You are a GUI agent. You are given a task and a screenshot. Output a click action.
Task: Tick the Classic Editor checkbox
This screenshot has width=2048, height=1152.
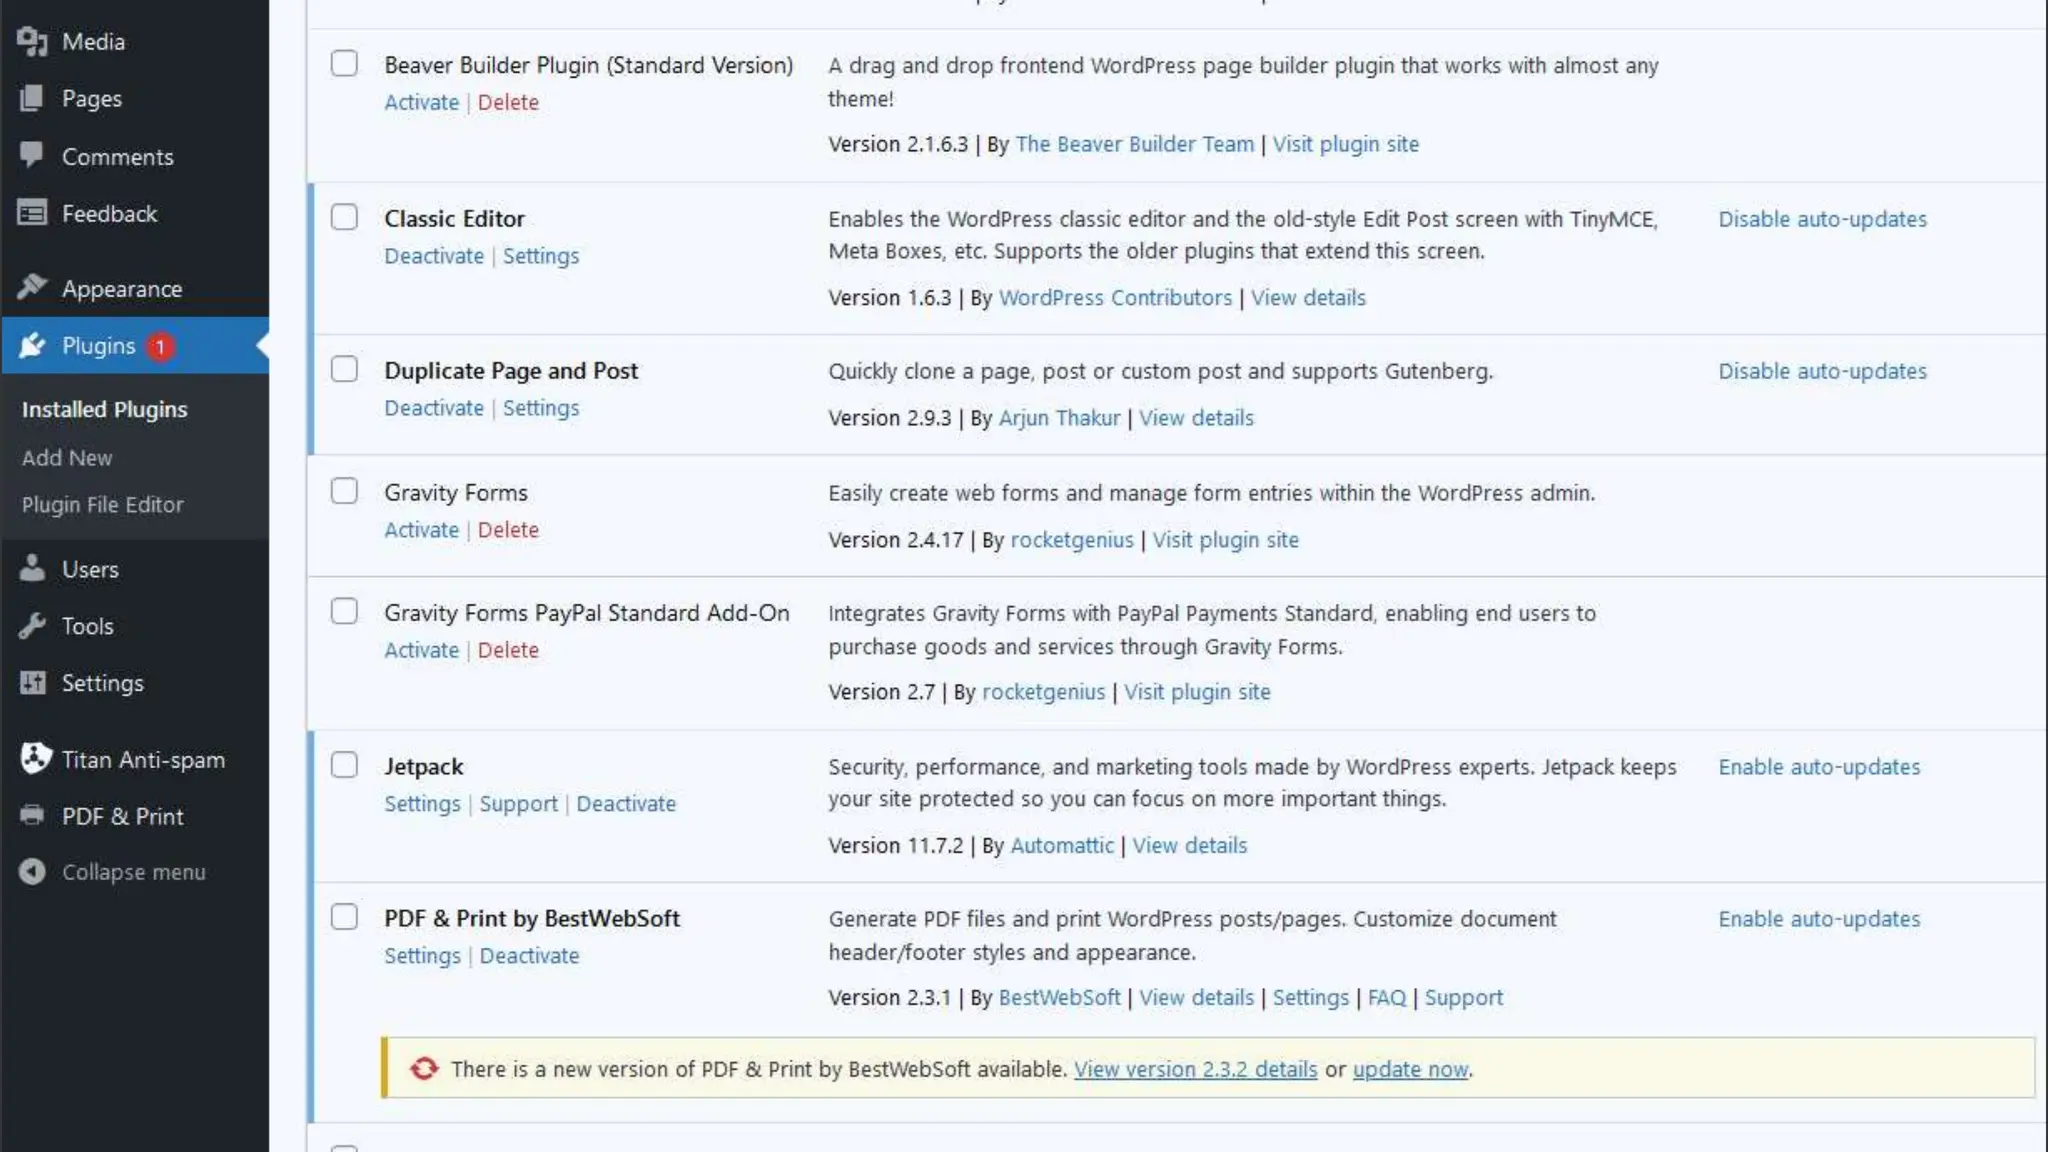point(344,217)
